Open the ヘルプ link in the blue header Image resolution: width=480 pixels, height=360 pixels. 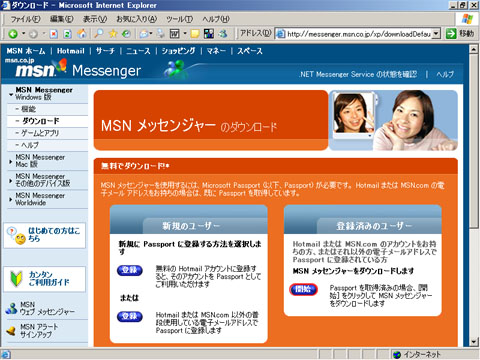[x=445, y=74]
